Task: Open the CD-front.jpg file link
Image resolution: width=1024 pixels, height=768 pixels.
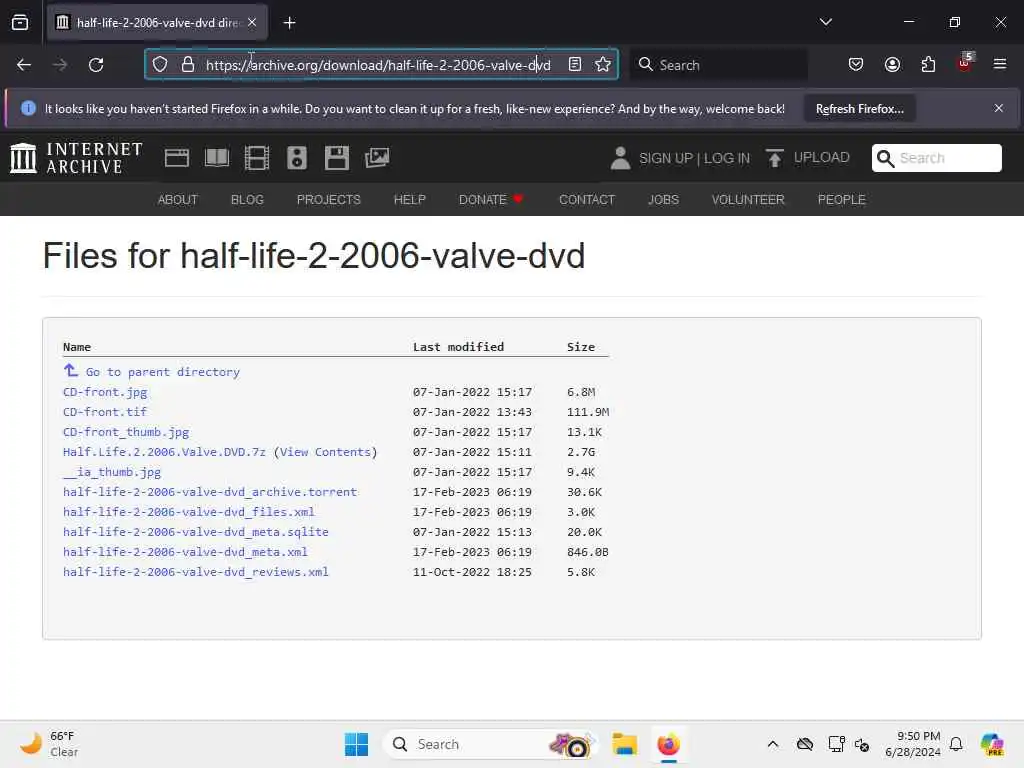Action: pos(105,392)
